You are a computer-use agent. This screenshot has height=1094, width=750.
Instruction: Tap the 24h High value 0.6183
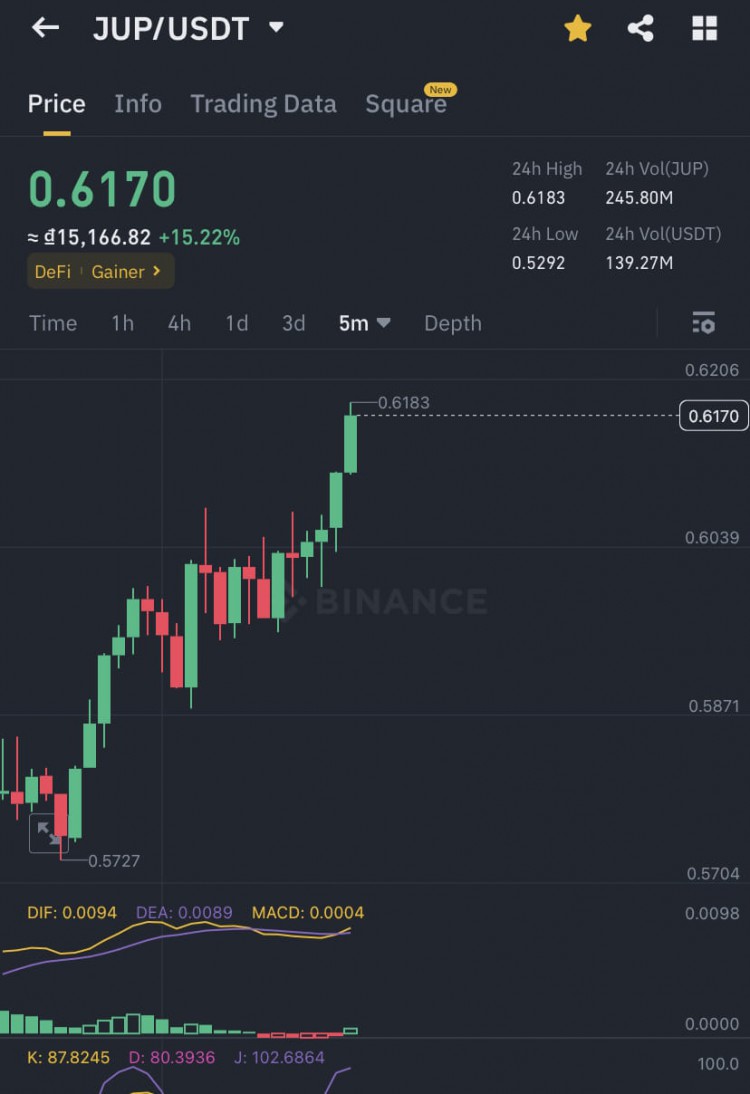point(538,197)
